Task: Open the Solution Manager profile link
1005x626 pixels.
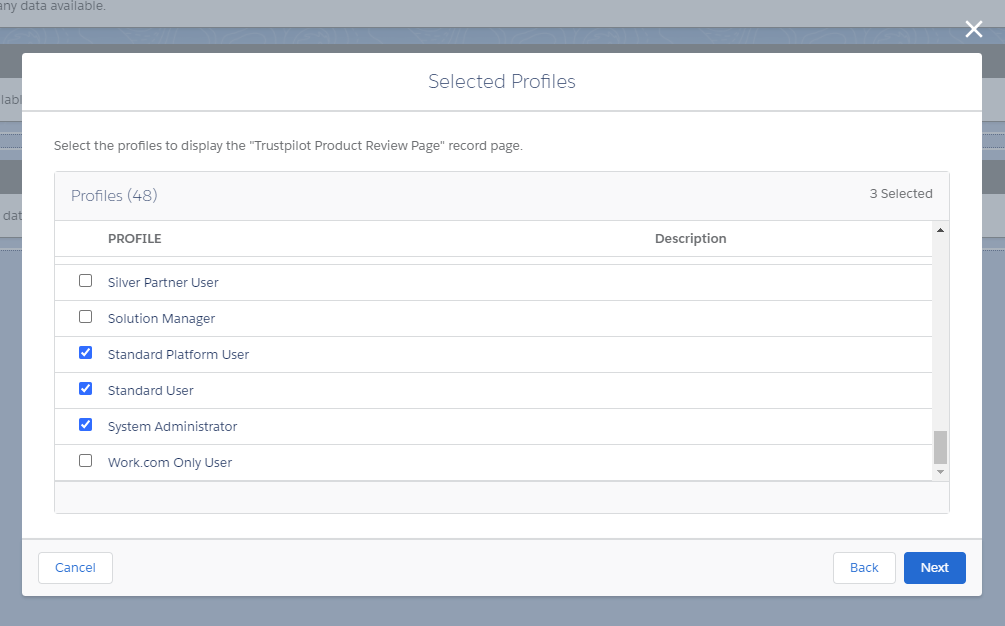Action: pos(160,318)
